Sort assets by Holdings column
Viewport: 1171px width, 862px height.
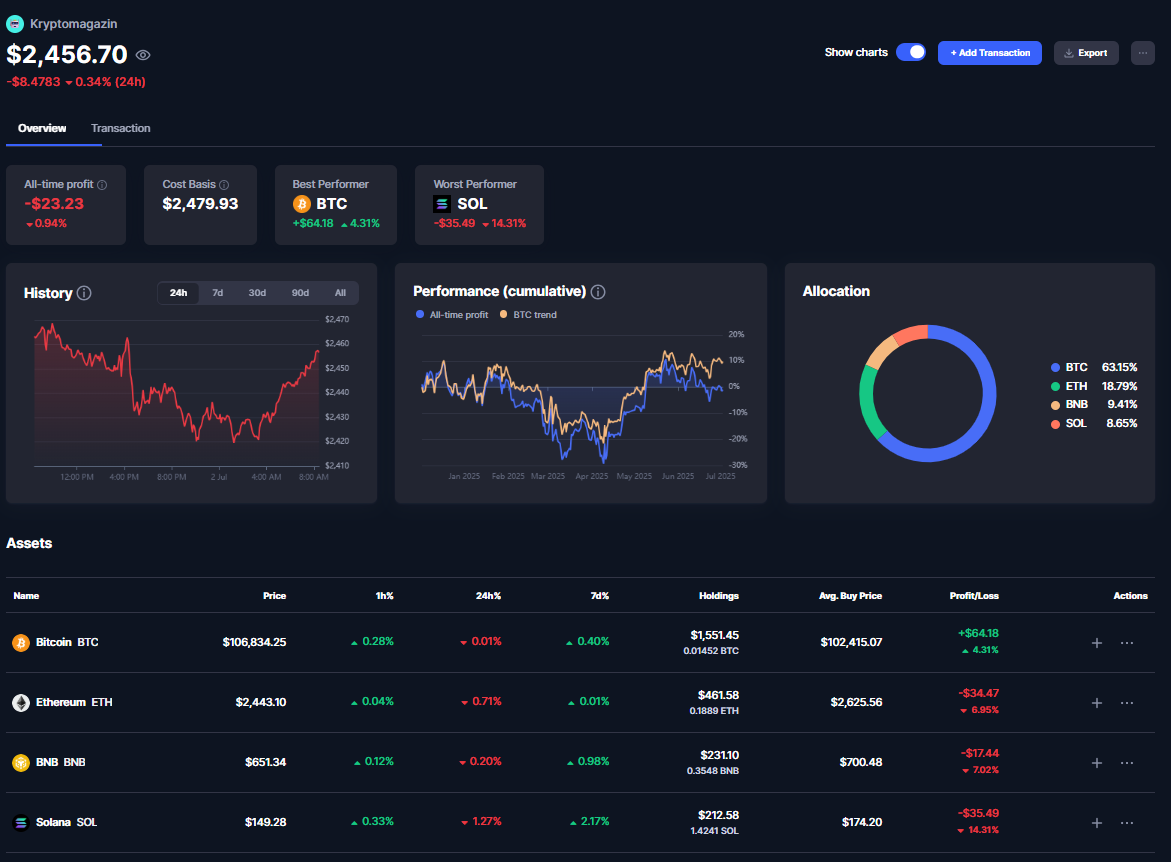[x=718, y=595]
